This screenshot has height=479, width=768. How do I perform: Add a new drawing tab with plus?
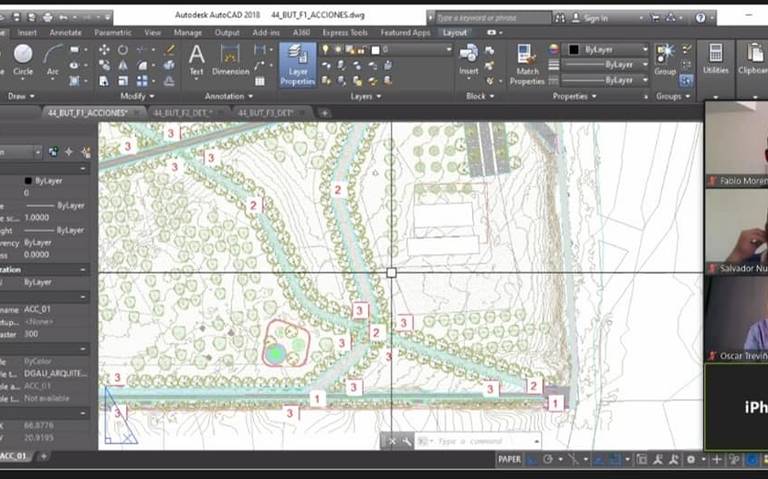324,113
